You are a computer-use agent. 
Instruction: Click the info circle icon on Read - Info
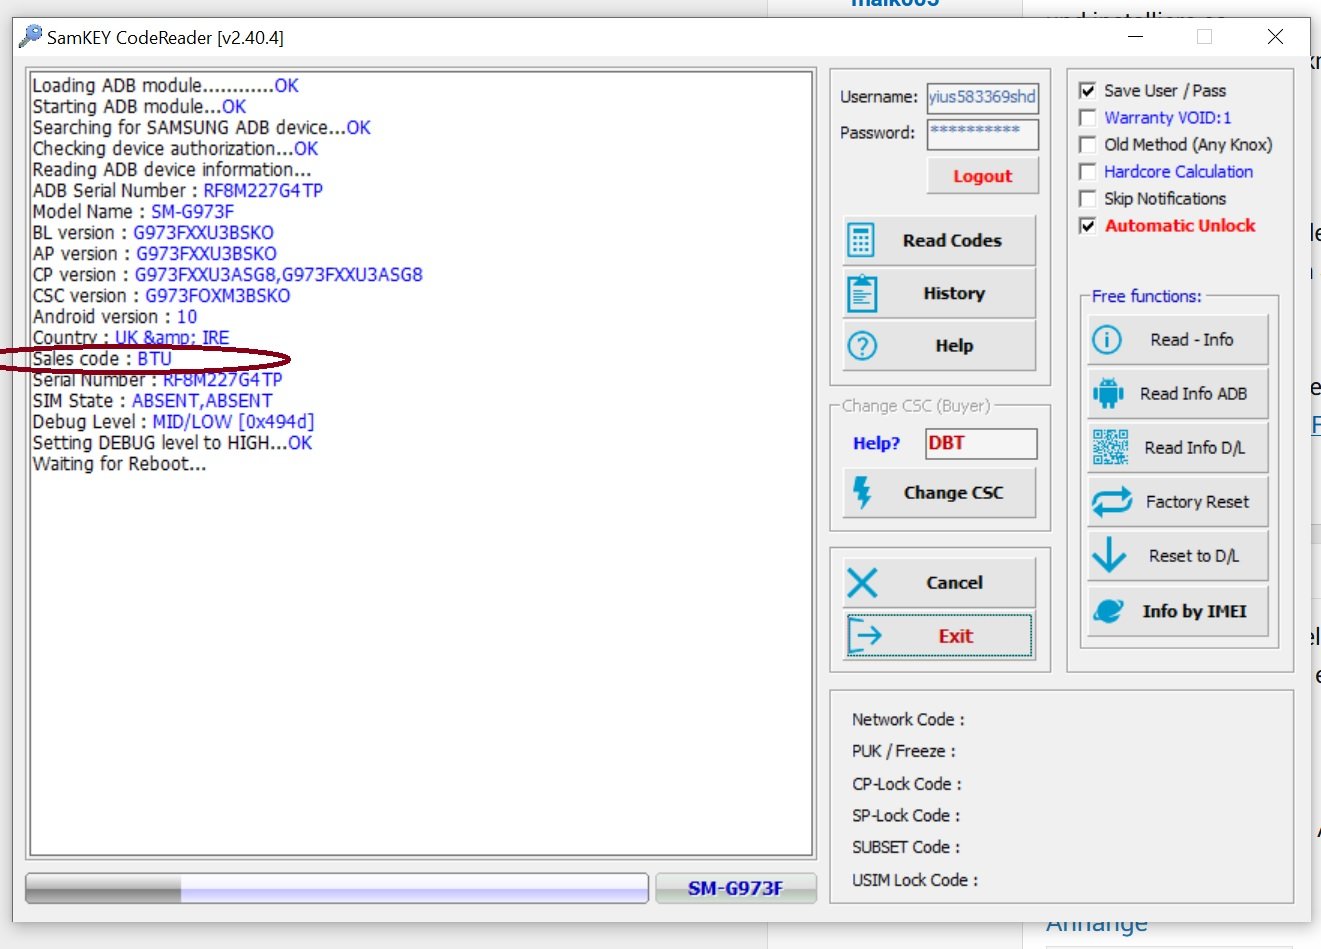(1107, 340)
